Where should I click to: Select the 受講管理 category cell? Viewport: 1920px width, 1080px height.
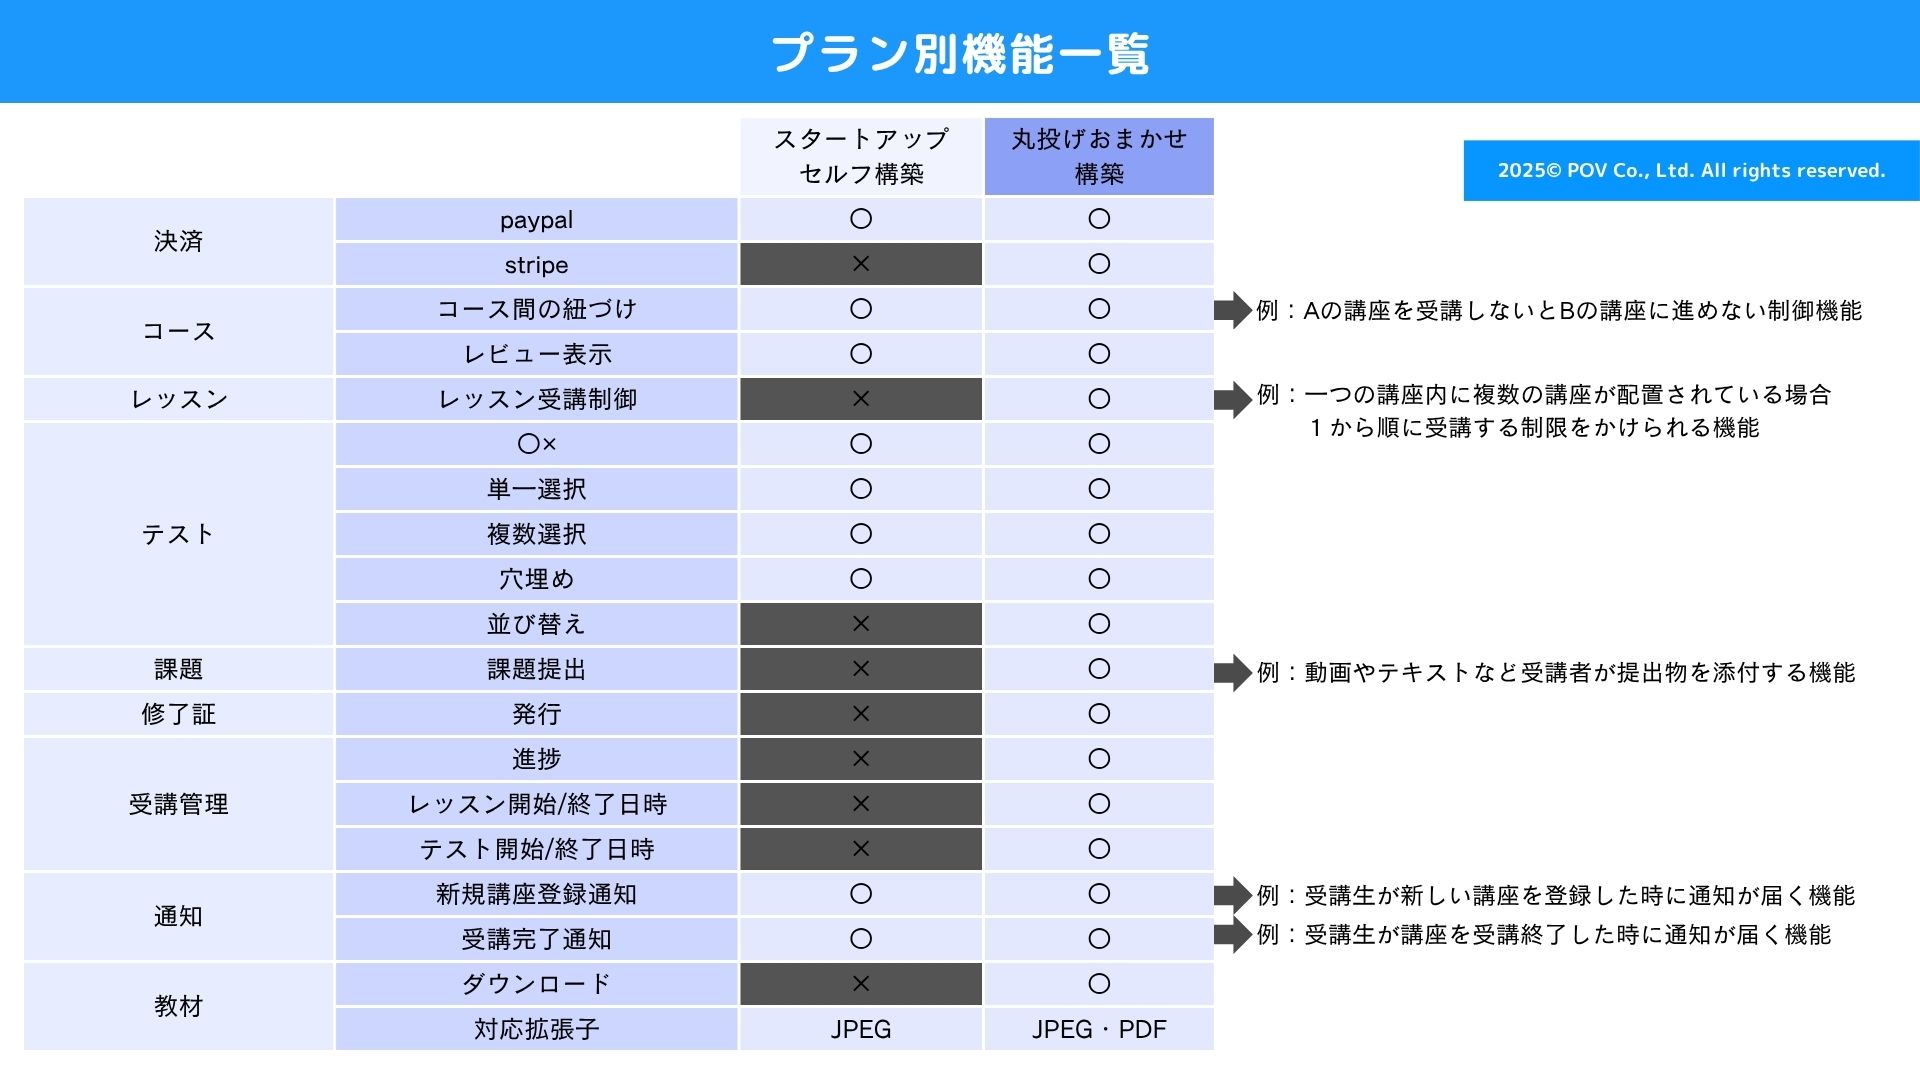tap(178, 804)
